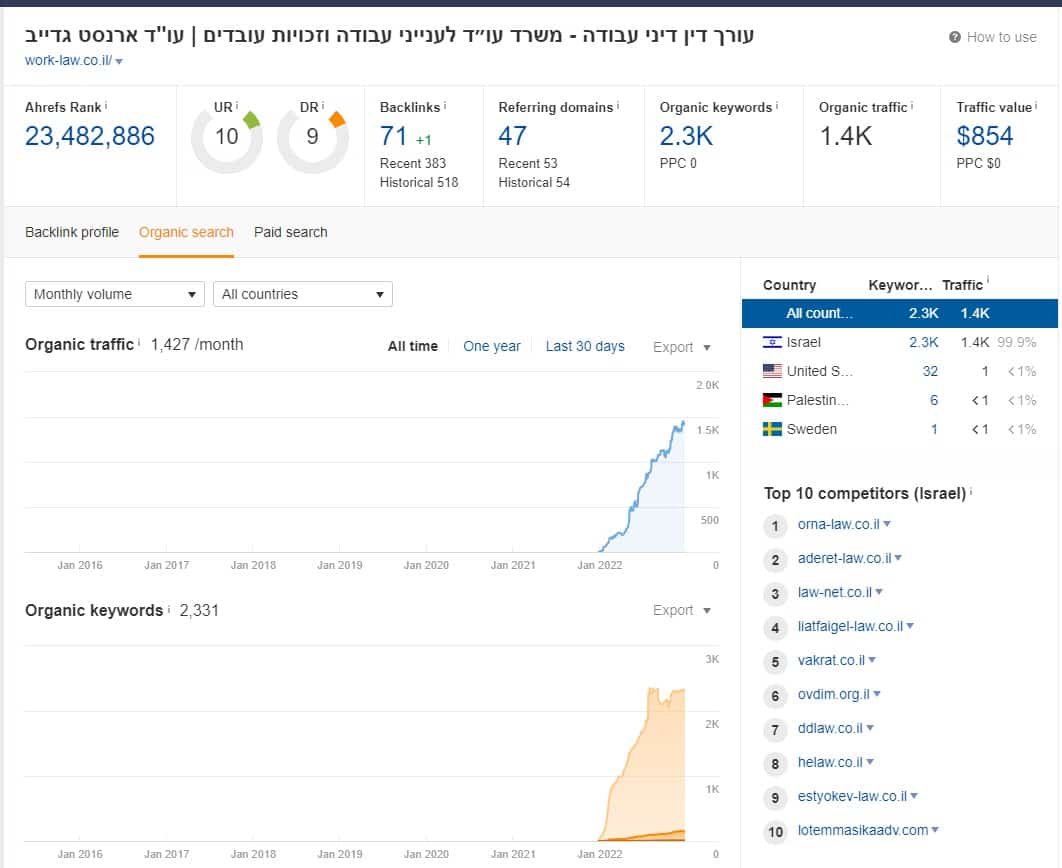The height and width of the screenshot is (868, 1062).
Task: Switch to Paid search tab
Action: [x=291, y=232]
